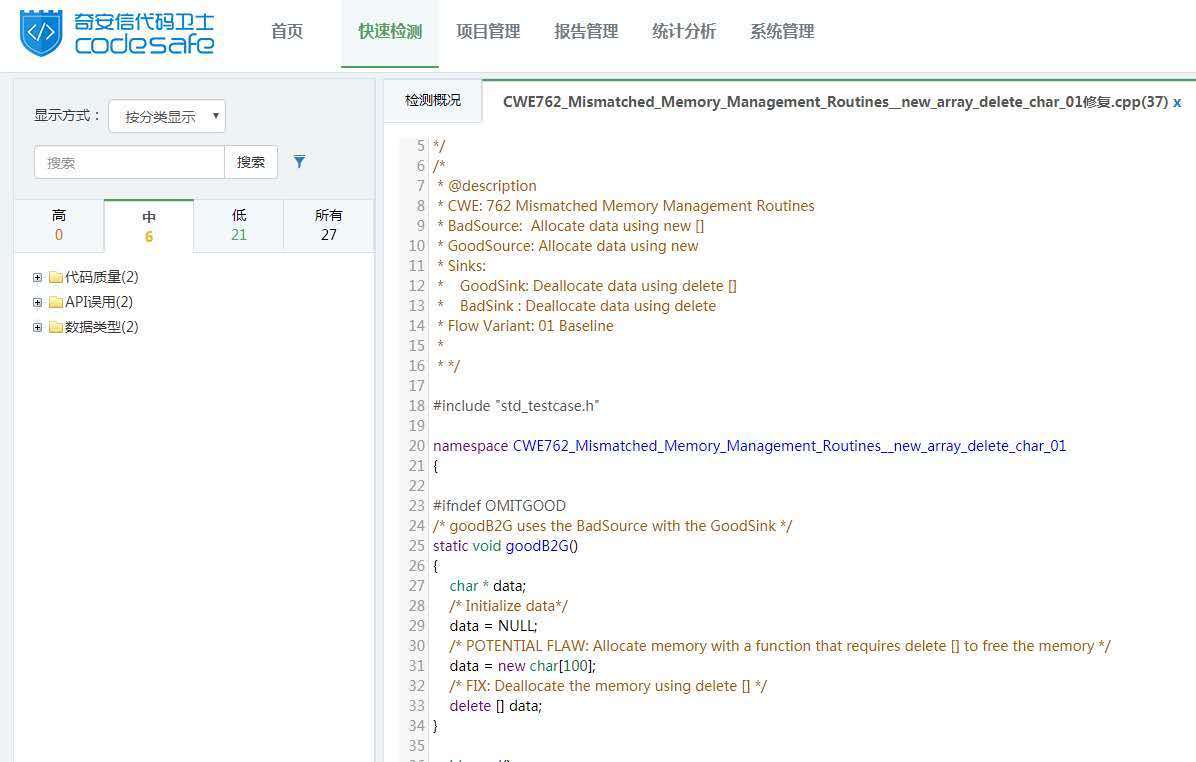Click the API误用 folder icon
This screenshot has width=1196, height=762.
coord(56,302)
